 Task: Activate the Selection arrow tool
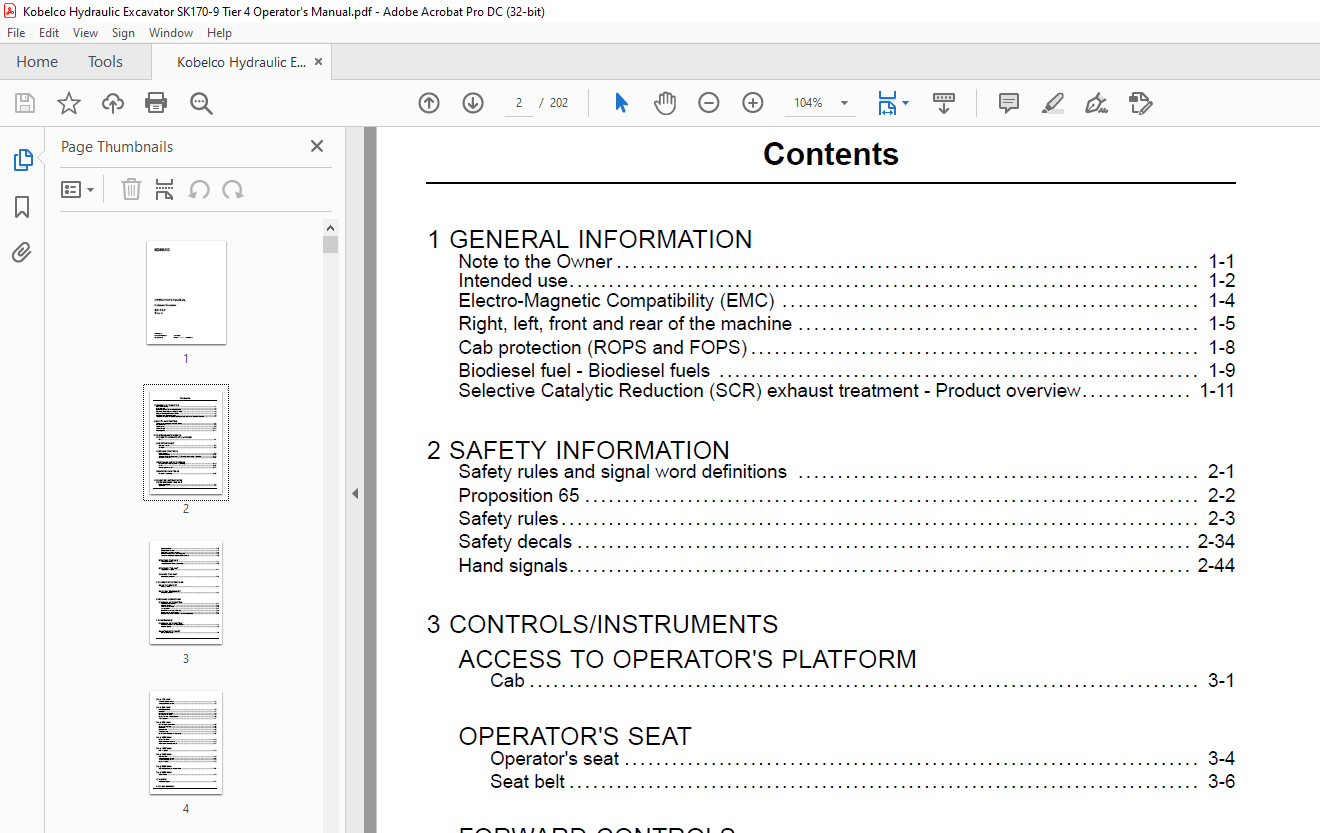coord(621,103)
